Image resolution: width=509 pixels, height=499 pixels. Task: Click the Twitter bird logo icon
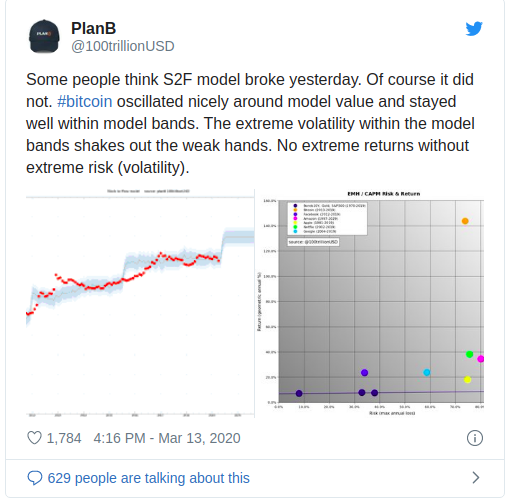point(474,29)
